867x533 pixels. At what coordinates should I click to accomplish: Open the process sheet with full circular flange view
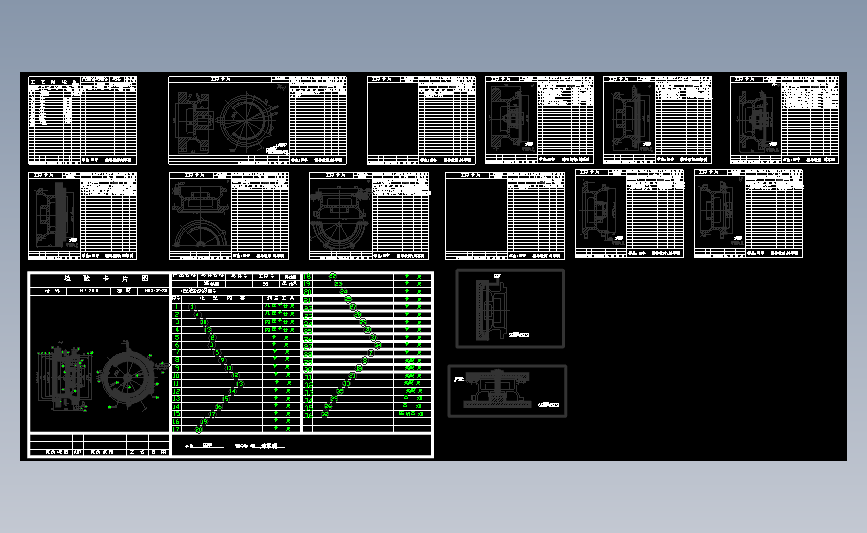coord(258,121)
